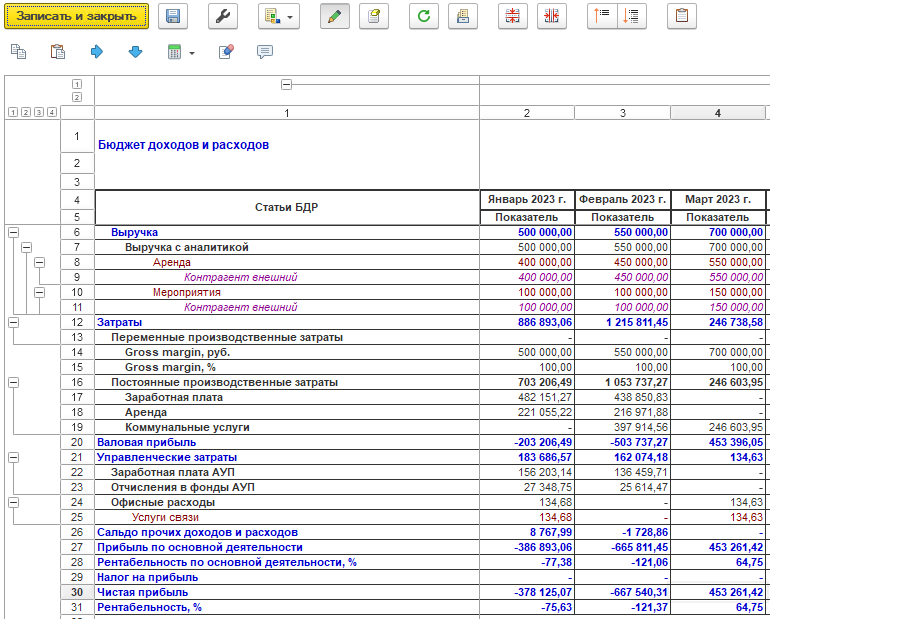Viewport: 922px width, 619px height.
Task: Click the Январь 2023 г. column header
Action: coord(527,199)
